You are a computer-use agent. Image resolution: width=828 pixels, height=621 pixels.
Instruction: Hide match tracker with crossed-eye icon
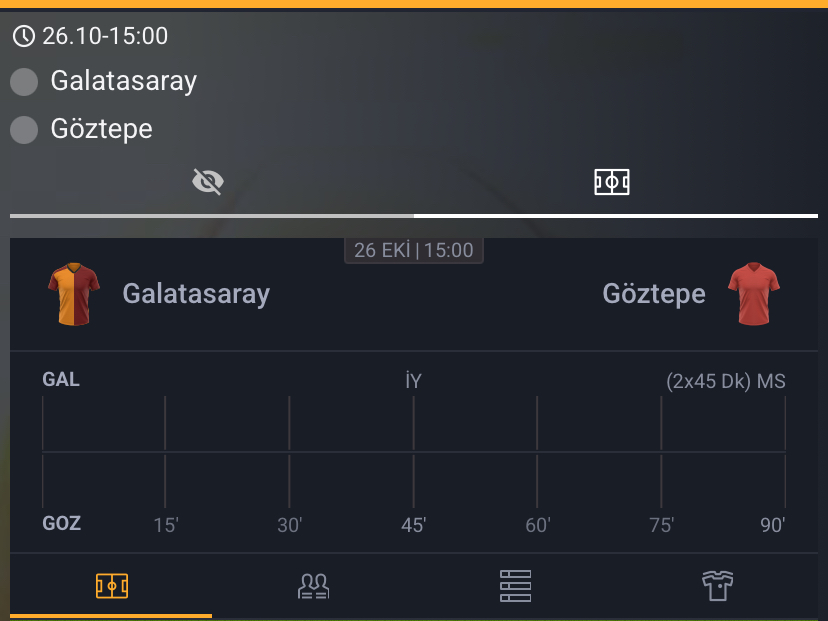tap(208, 182)
